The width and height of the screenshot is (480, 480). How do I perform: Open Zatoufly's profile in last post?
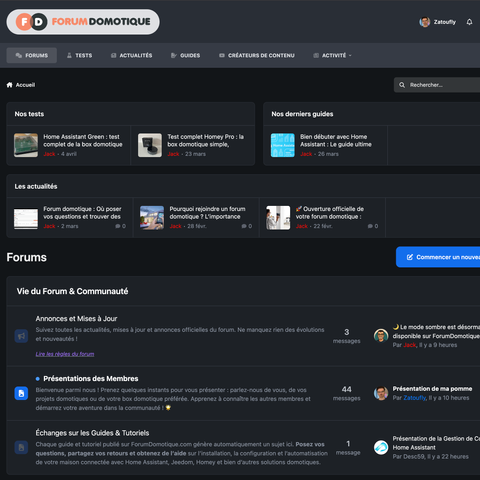click(415, 398)
